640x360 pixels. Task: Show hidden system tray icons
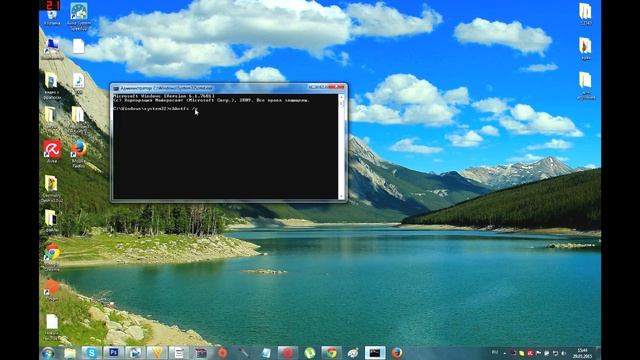[x=505, y=353]
